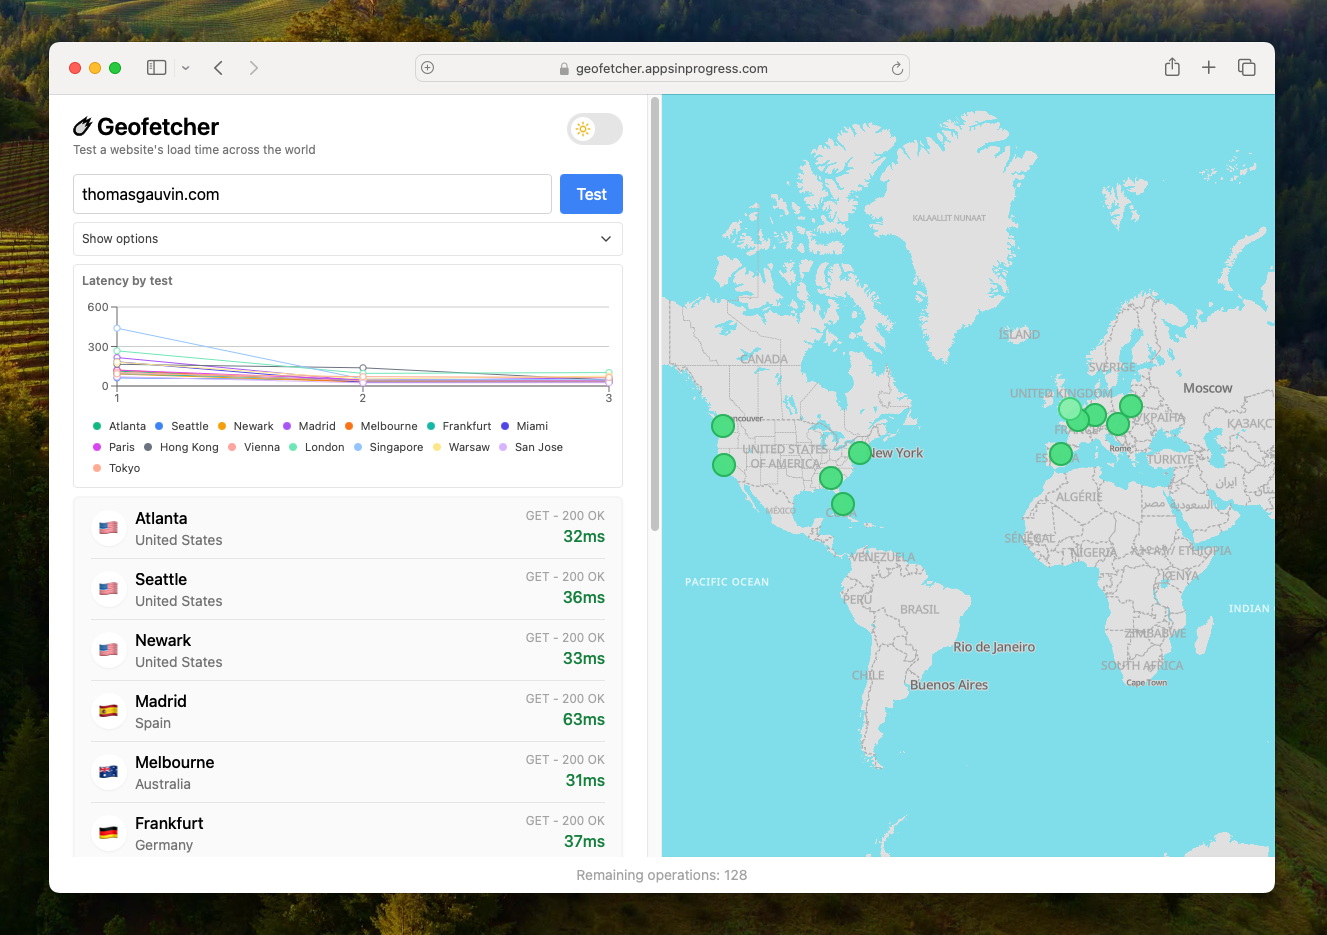Click the Geofetcher comet logo icon
Image resolution: width=1327 pixels, height=935 pixels.
click(x=84, y=126)
